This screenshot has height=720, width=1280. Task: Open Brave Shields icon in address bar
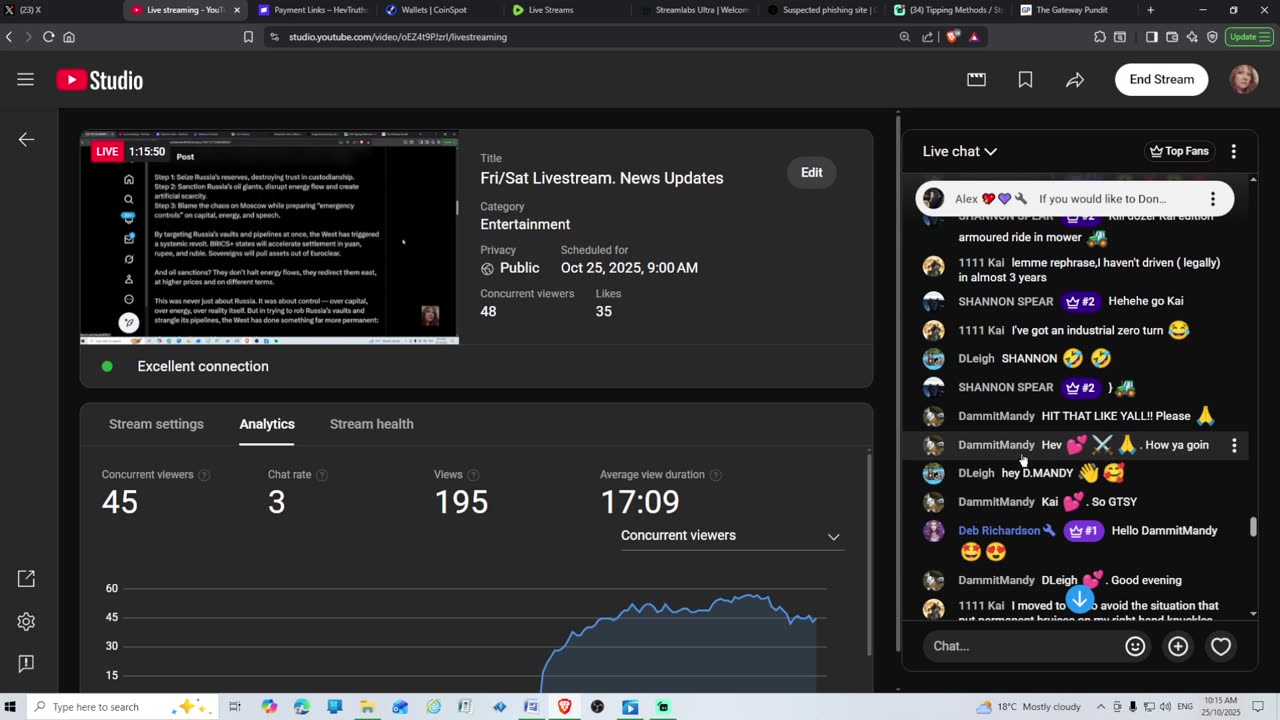[953, 37]
